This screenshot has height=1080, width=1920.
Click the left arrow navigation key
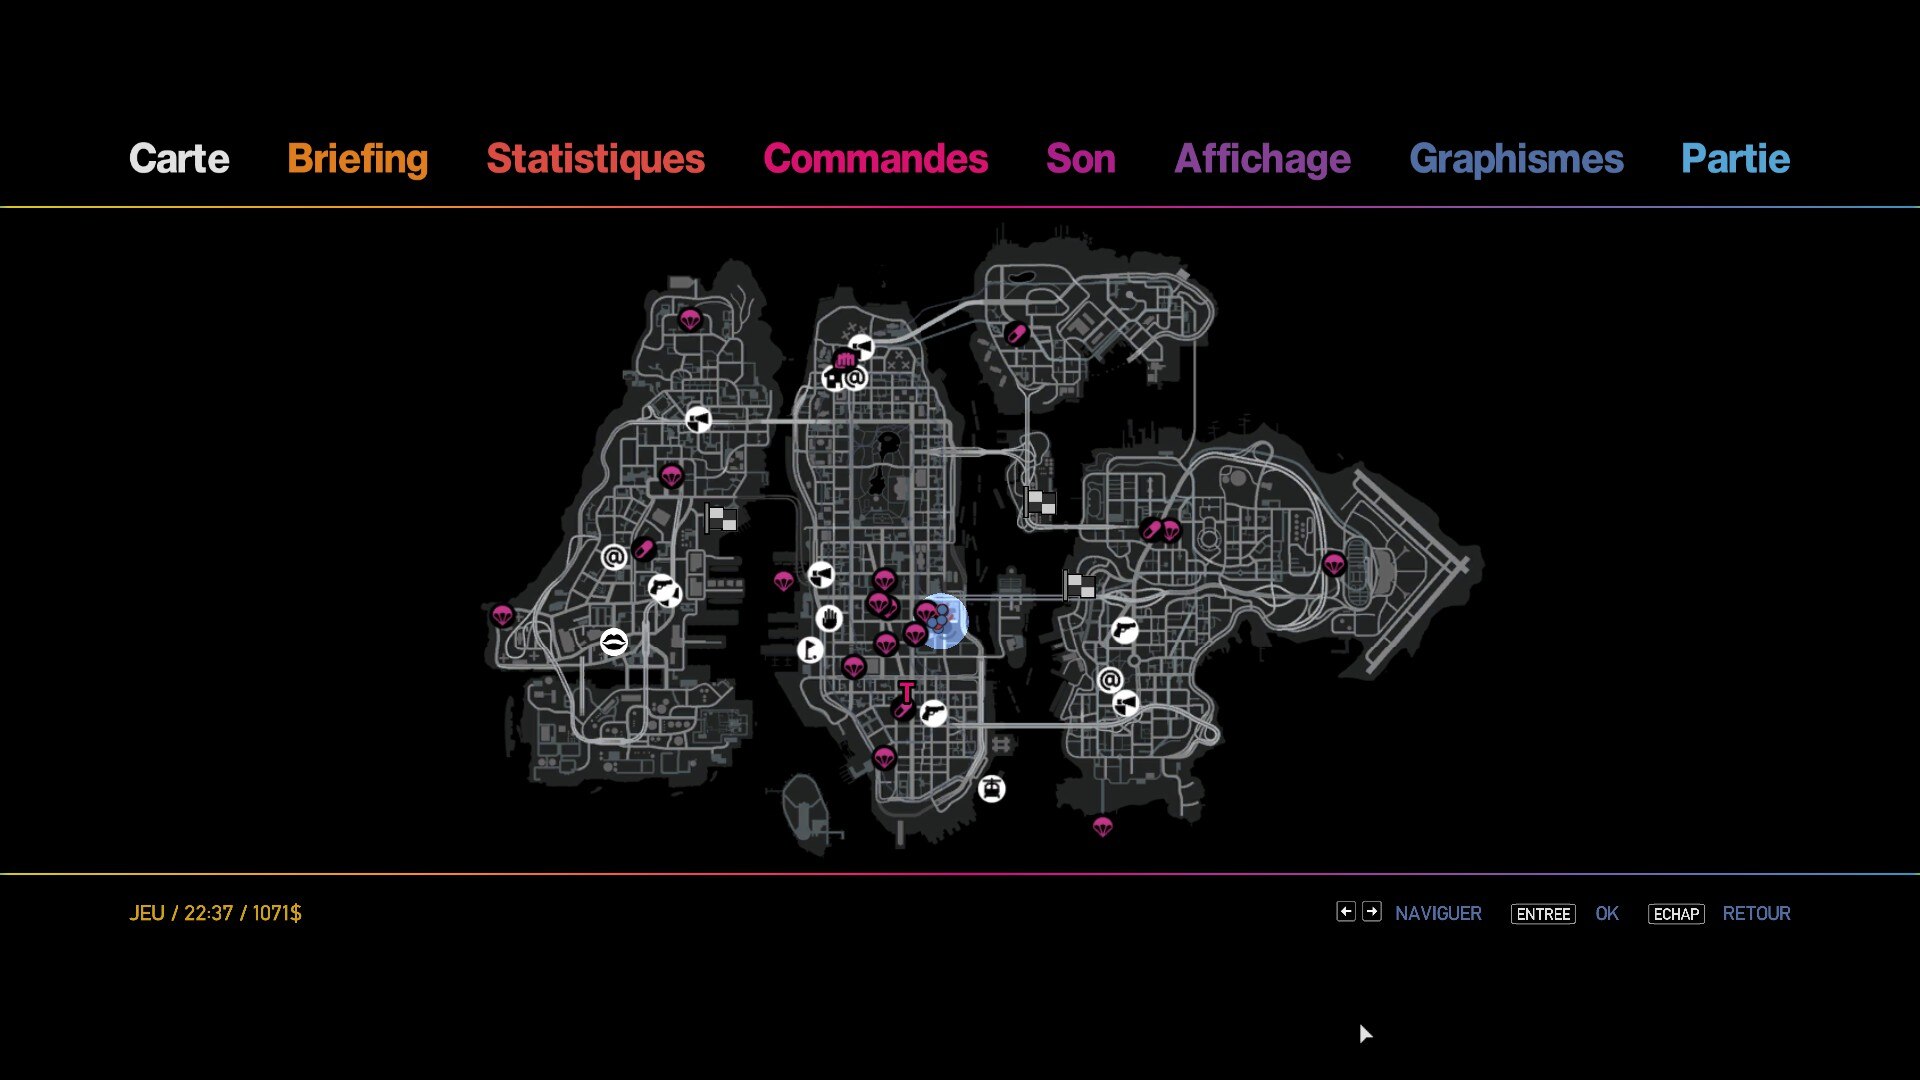point(1346,912)
